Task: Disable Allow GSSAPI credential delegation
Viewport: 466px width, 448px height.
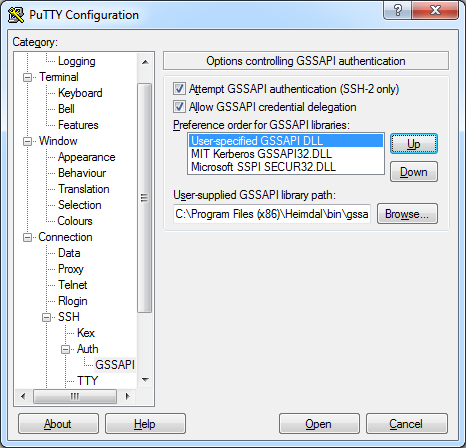Action: (179, 107)
